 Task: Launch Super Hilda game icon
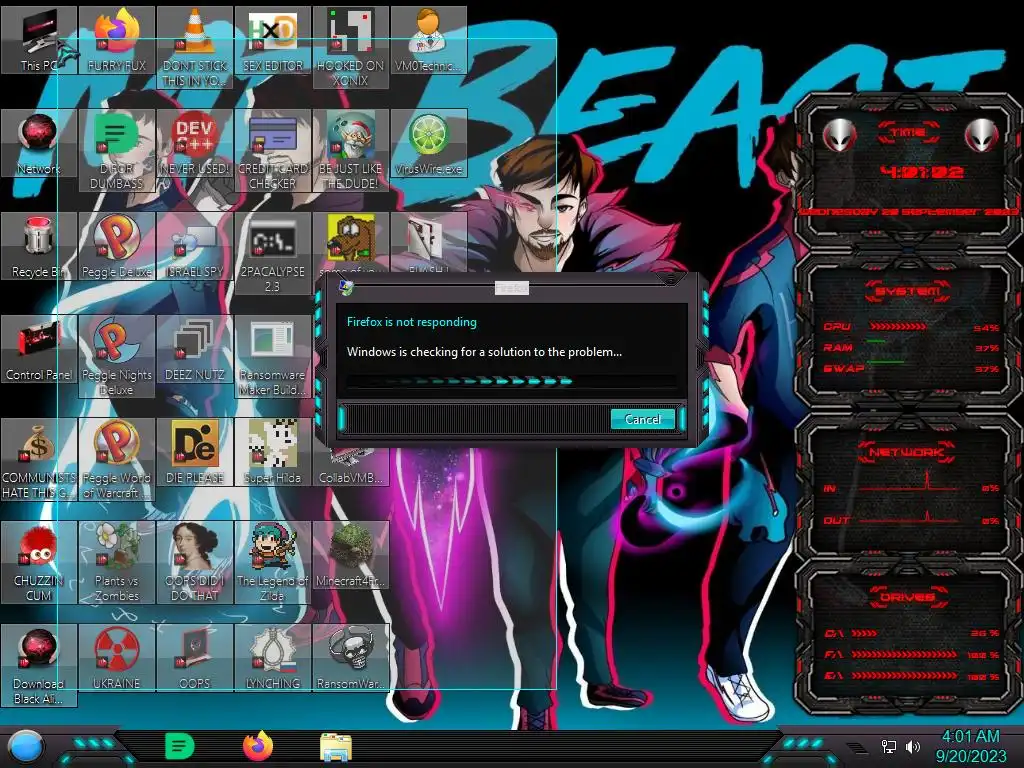pos(272,452)
